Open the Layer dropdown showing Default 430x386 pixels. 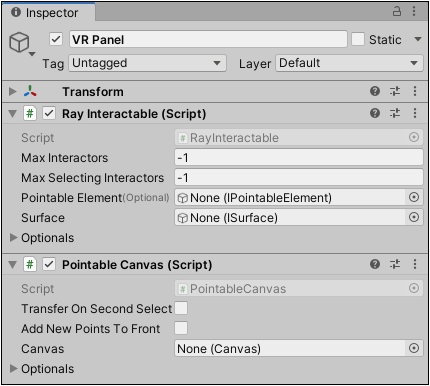(x=349, y=63)
